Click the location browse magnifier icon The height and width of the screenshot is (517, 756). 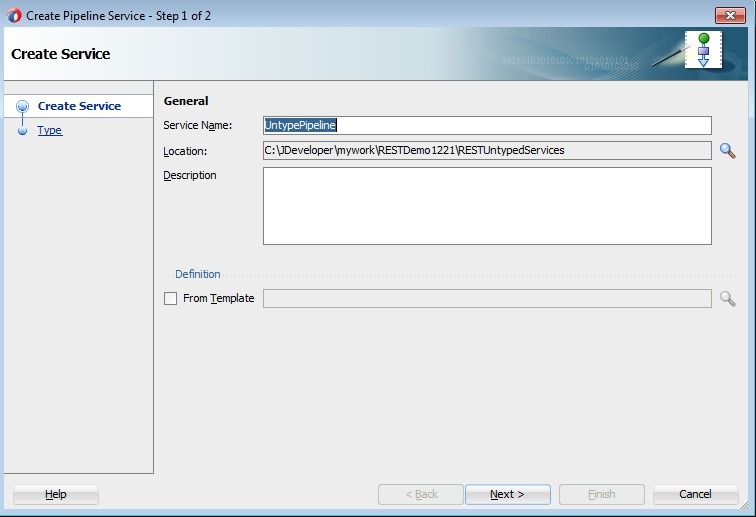point(727,151)
